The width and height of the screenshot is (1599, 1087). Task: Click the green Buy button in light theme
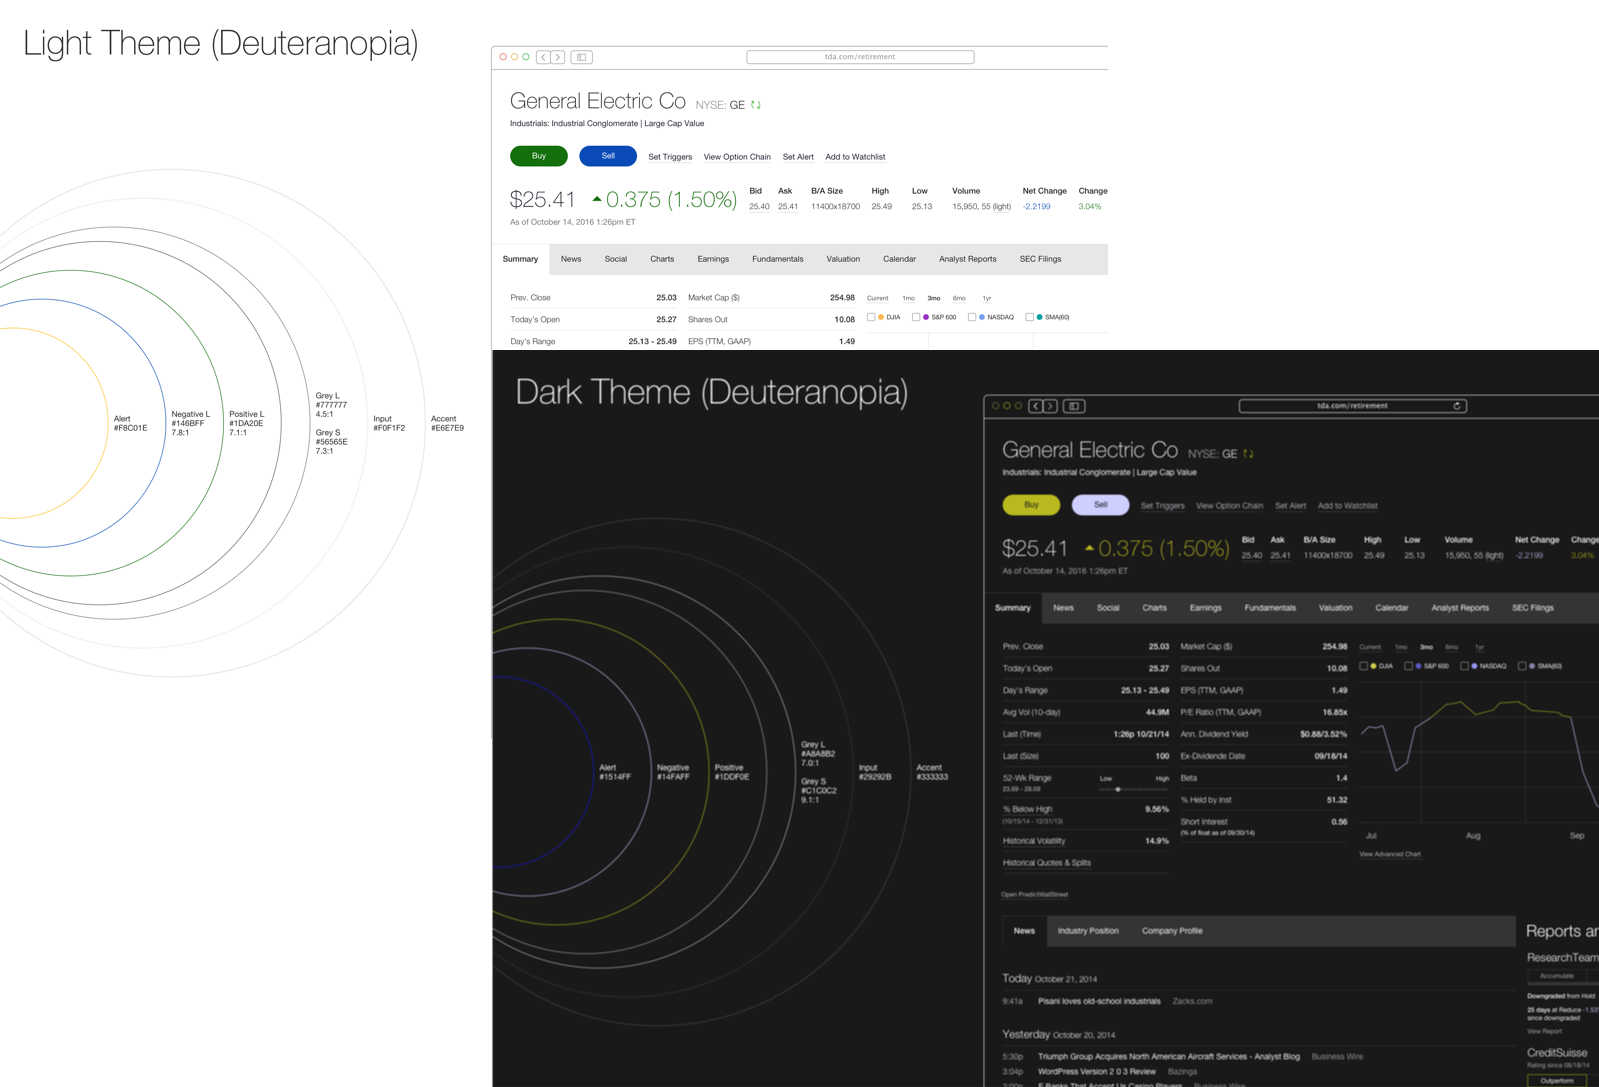[x=539, y=156]
